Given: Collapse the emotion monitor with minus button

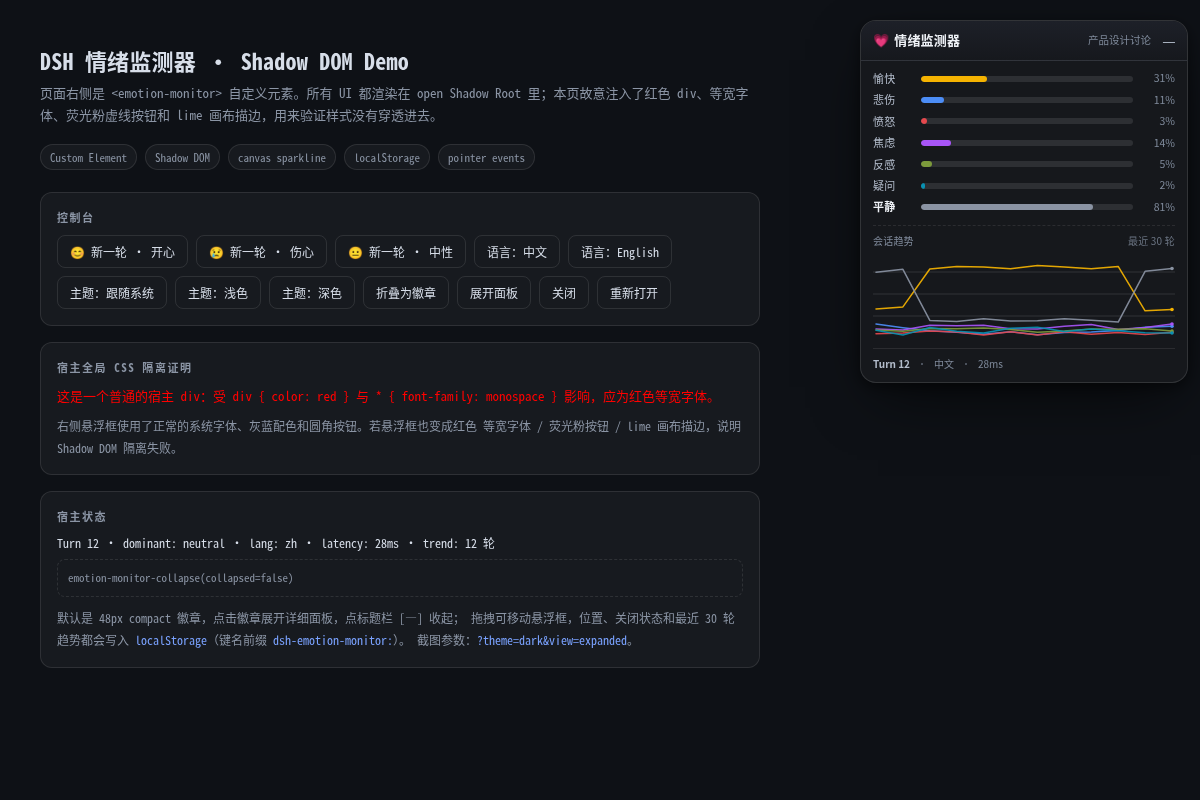Looking at the screenshot, I should (x=1169, y=41).
